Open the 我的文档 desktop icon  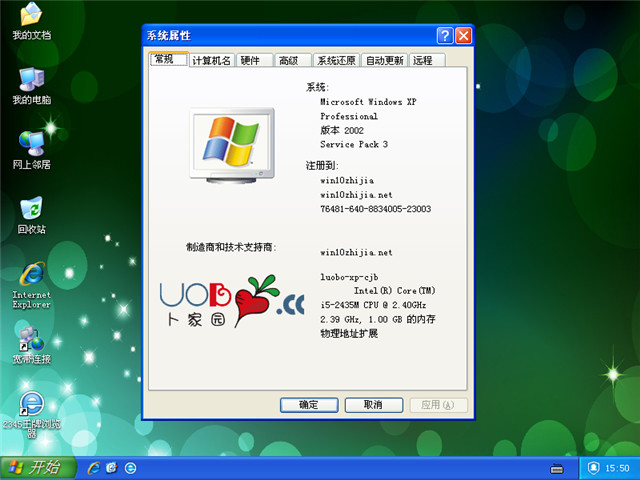31,21
